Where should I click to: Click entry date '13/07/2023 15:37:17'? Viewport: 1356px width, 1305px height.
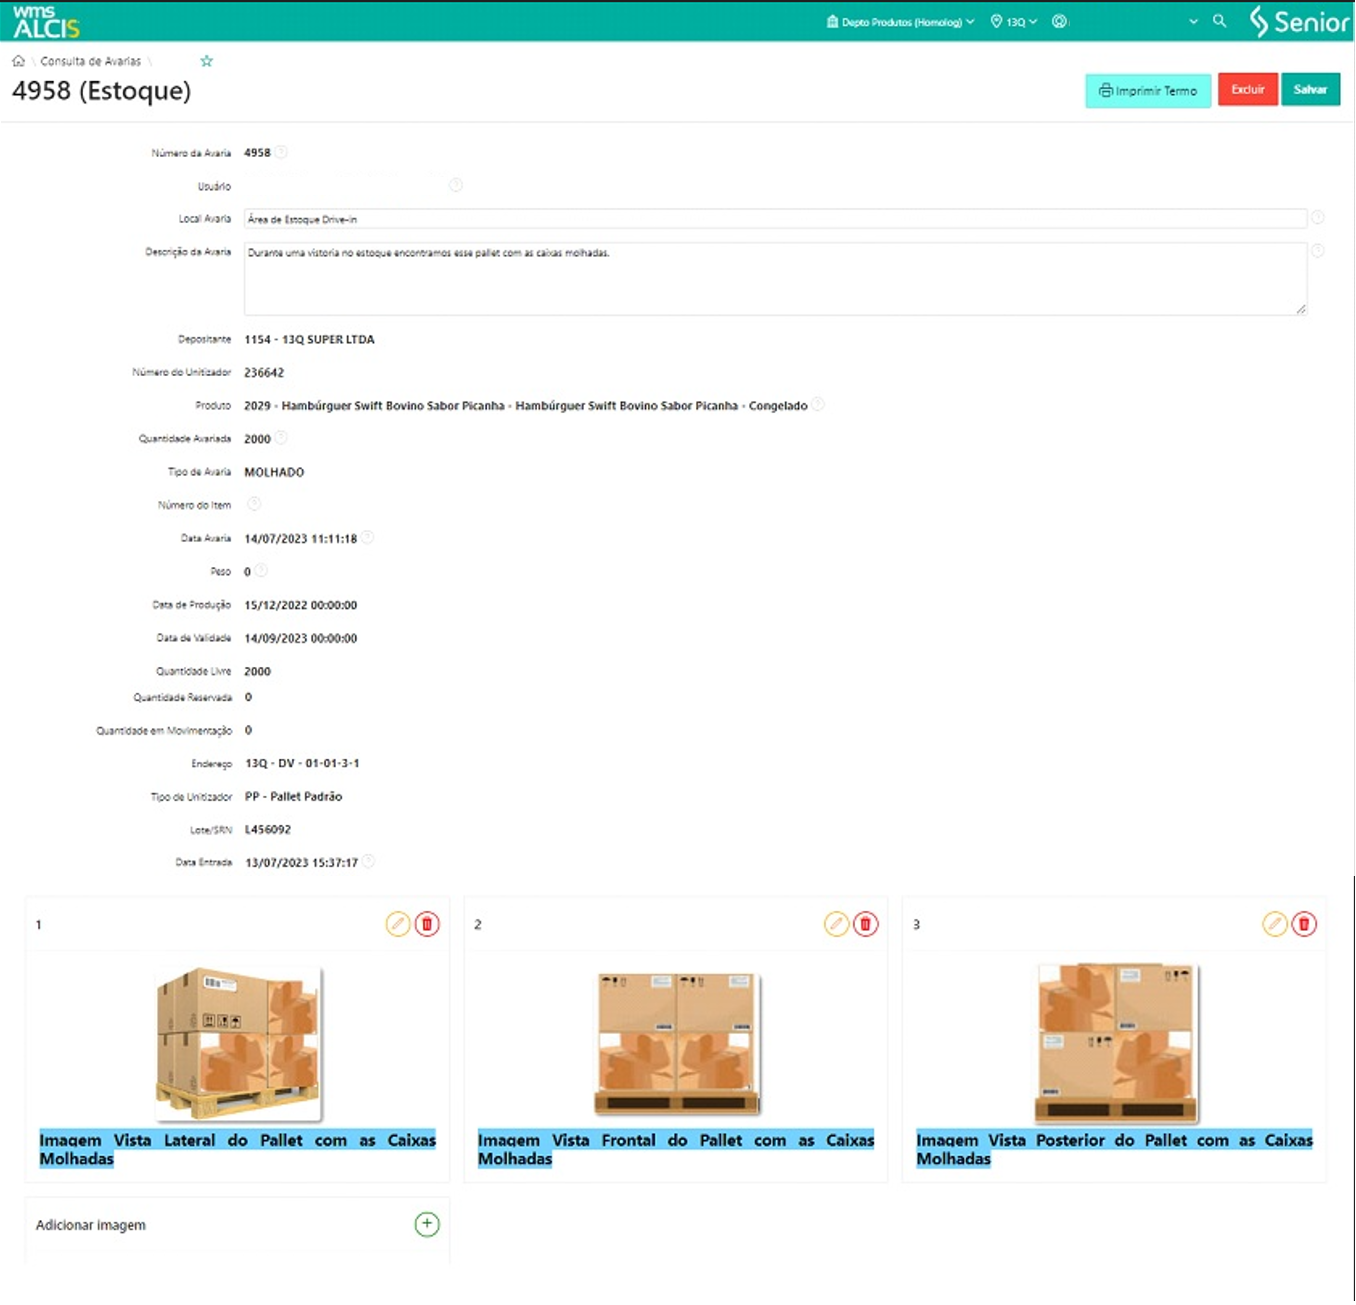click(301, 862)
